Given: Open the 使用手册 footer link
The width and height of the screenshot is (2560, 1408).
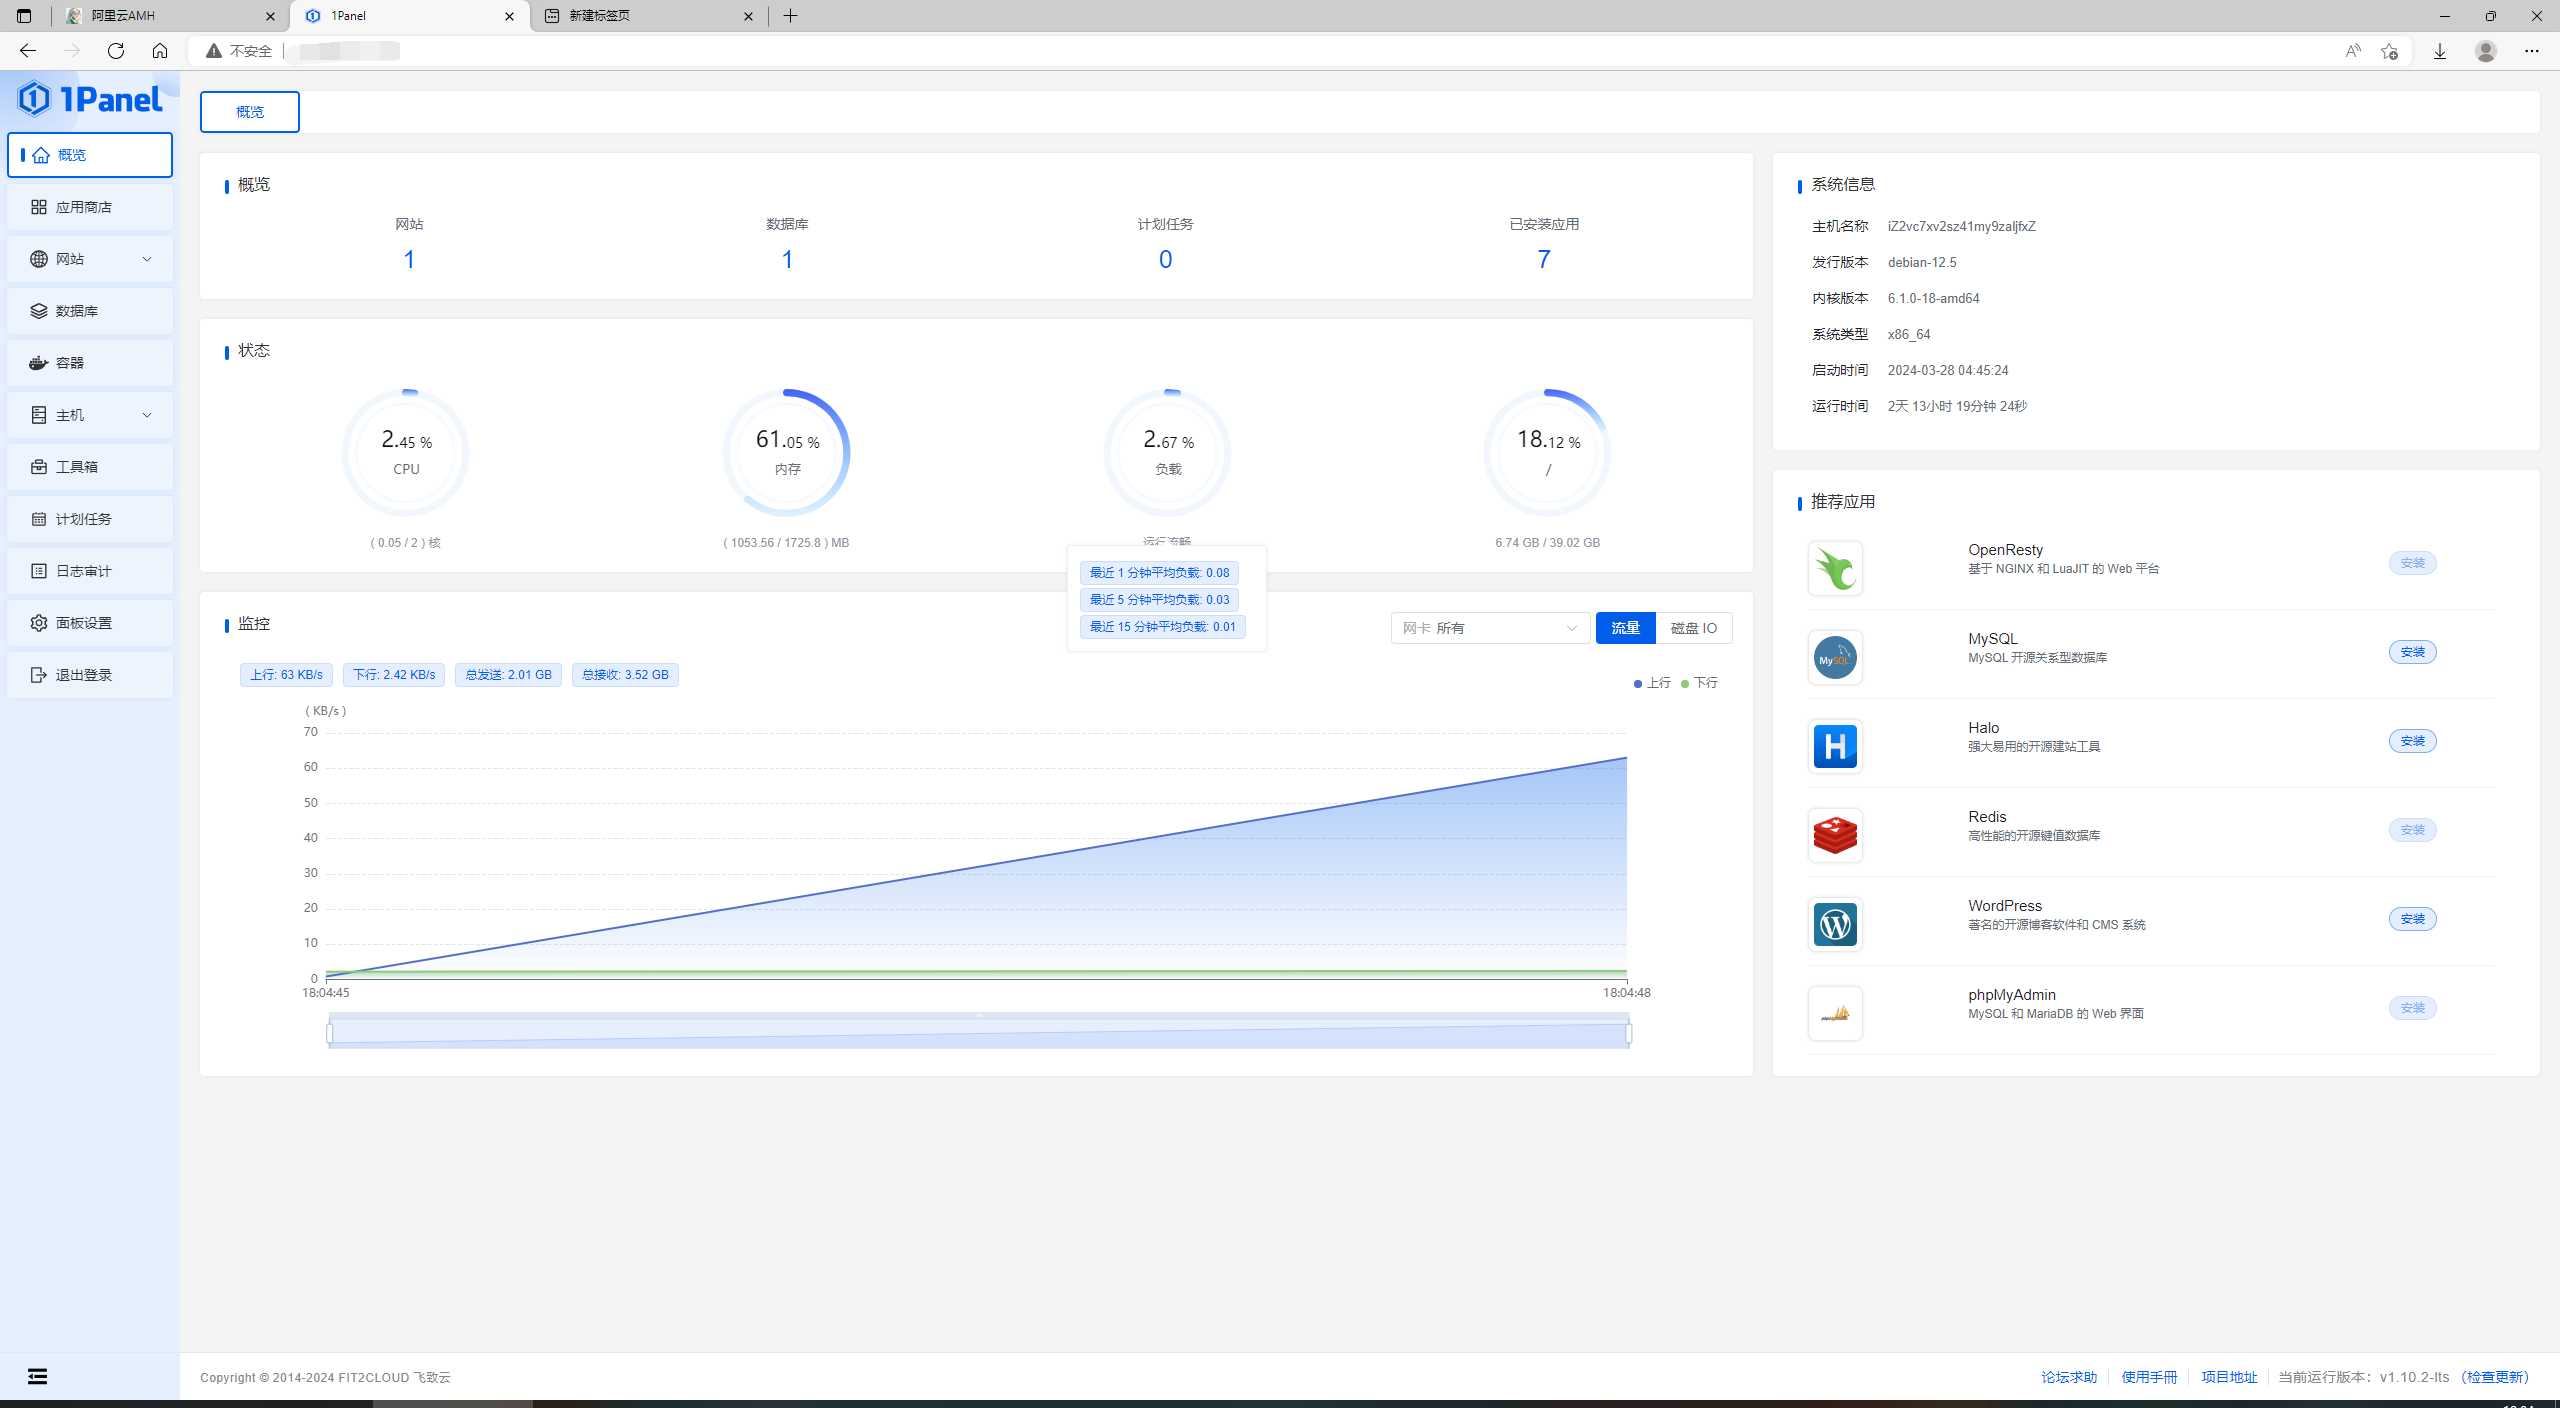Looking at the screenshot, I should [x=2149, y=1377].
